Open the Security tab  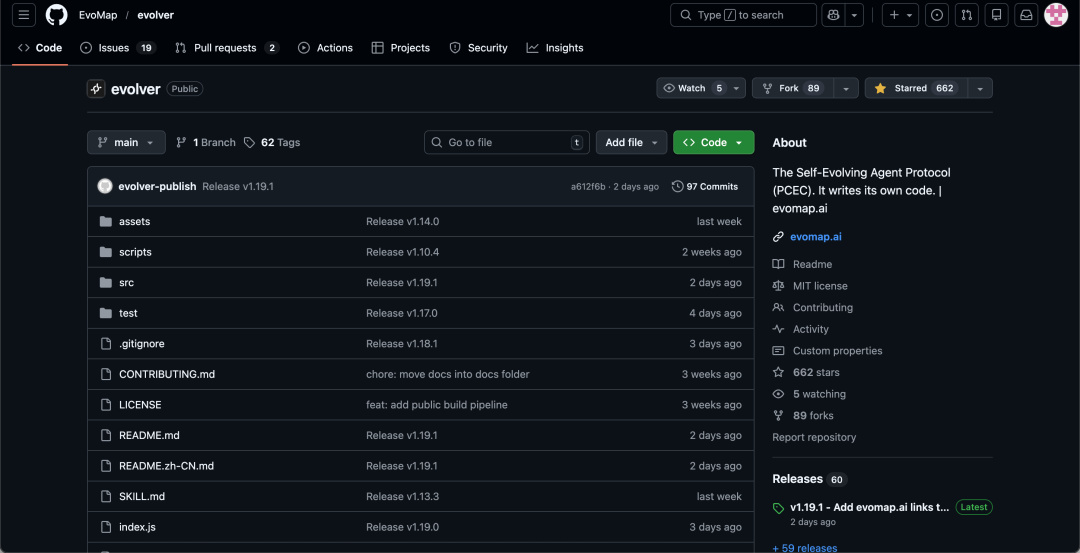pos(478,48)
